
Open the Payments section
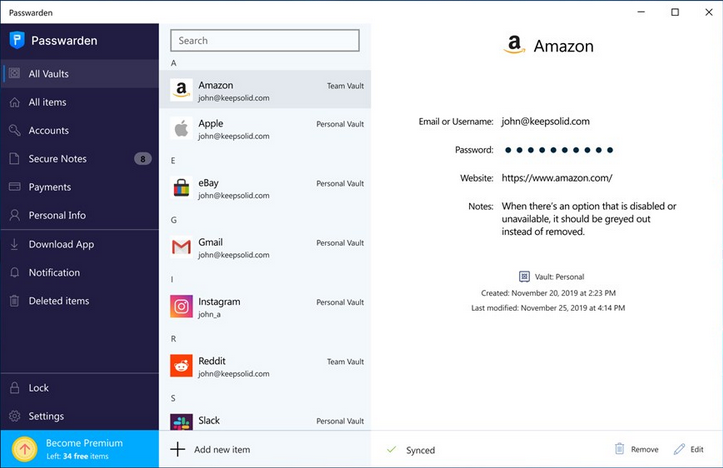pos(80,187)
